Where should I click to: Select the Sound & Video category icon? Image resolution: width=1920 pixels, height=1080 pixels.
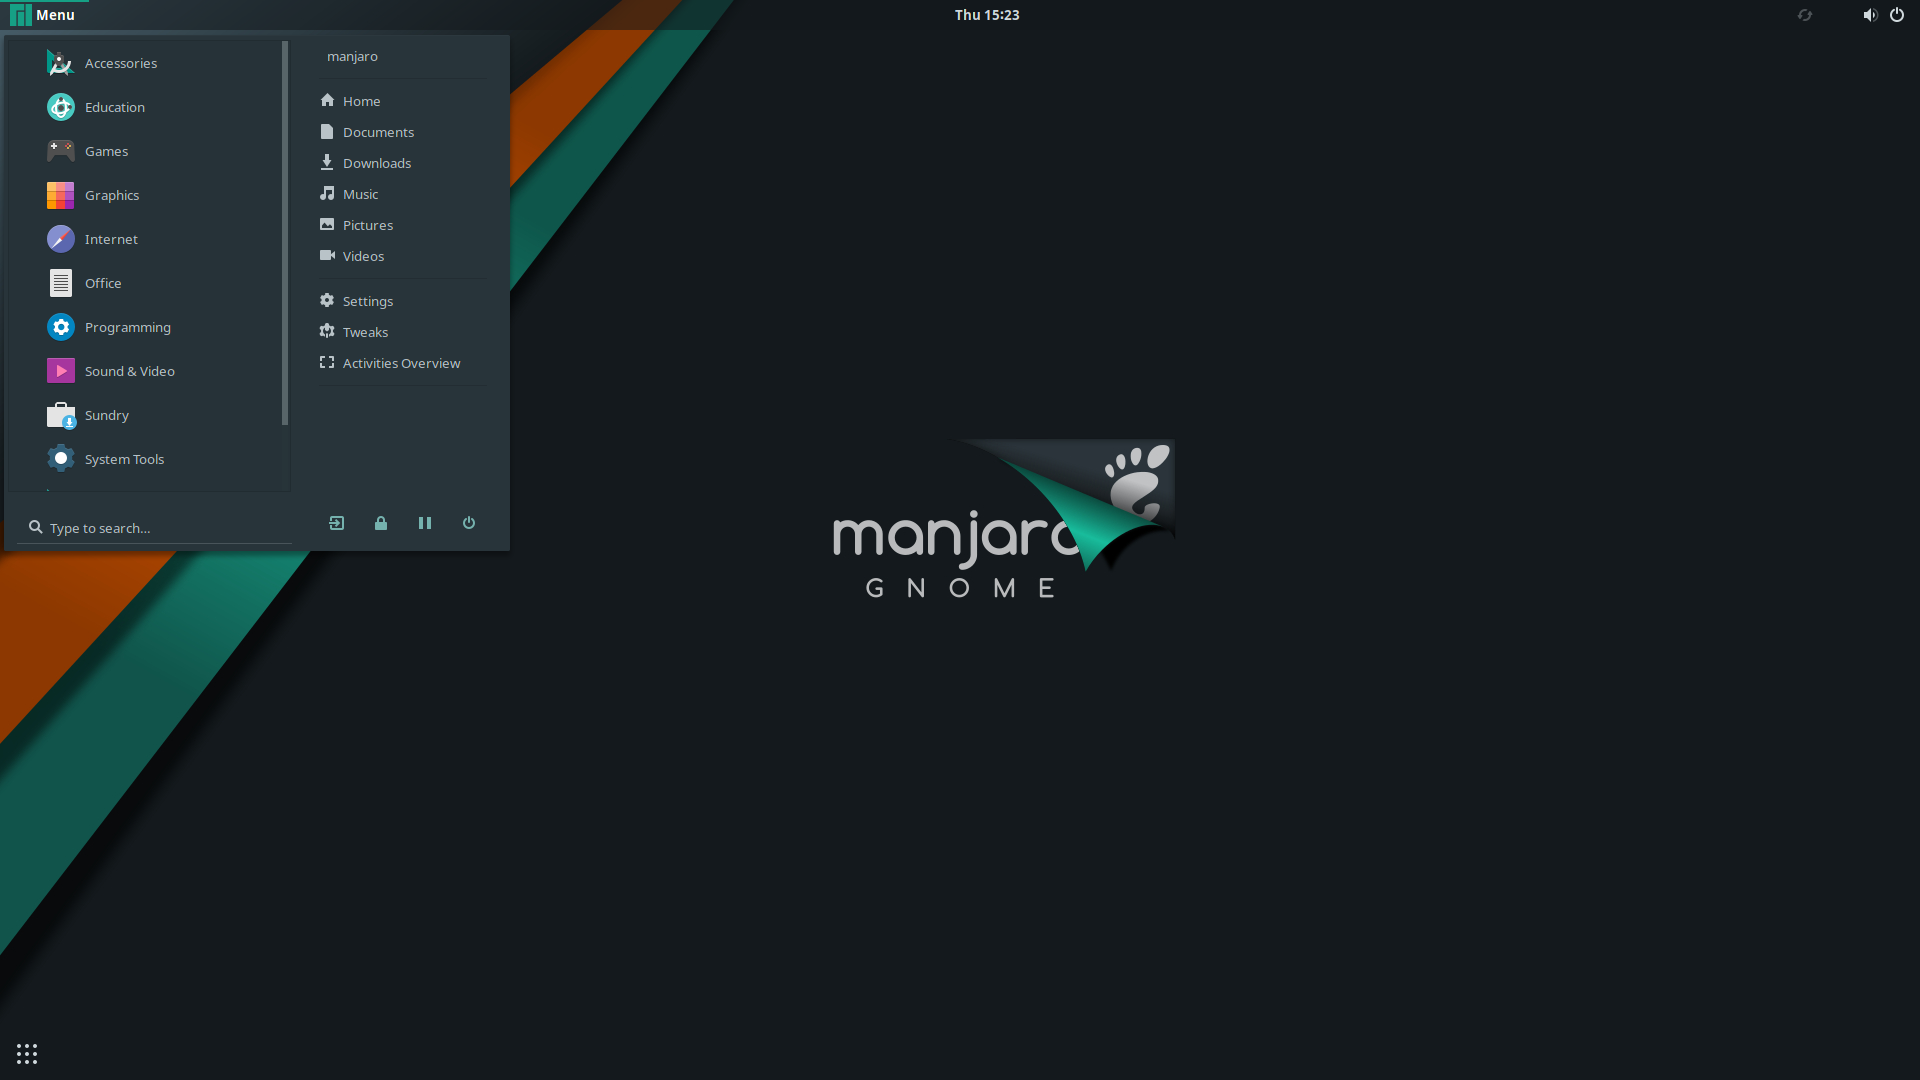click(x=61, y=371)
